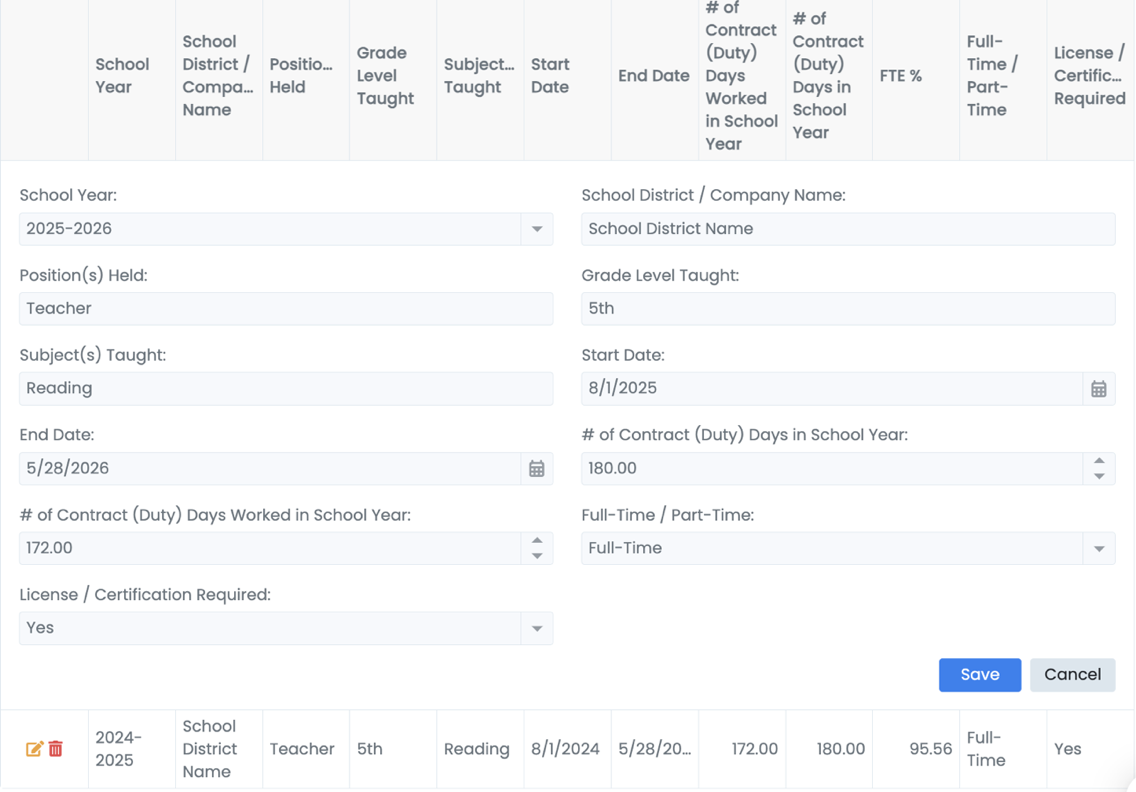Increase Contract Days in School Year value
The height and width of the screenshot is (792, 1136).
(1099, 461)
